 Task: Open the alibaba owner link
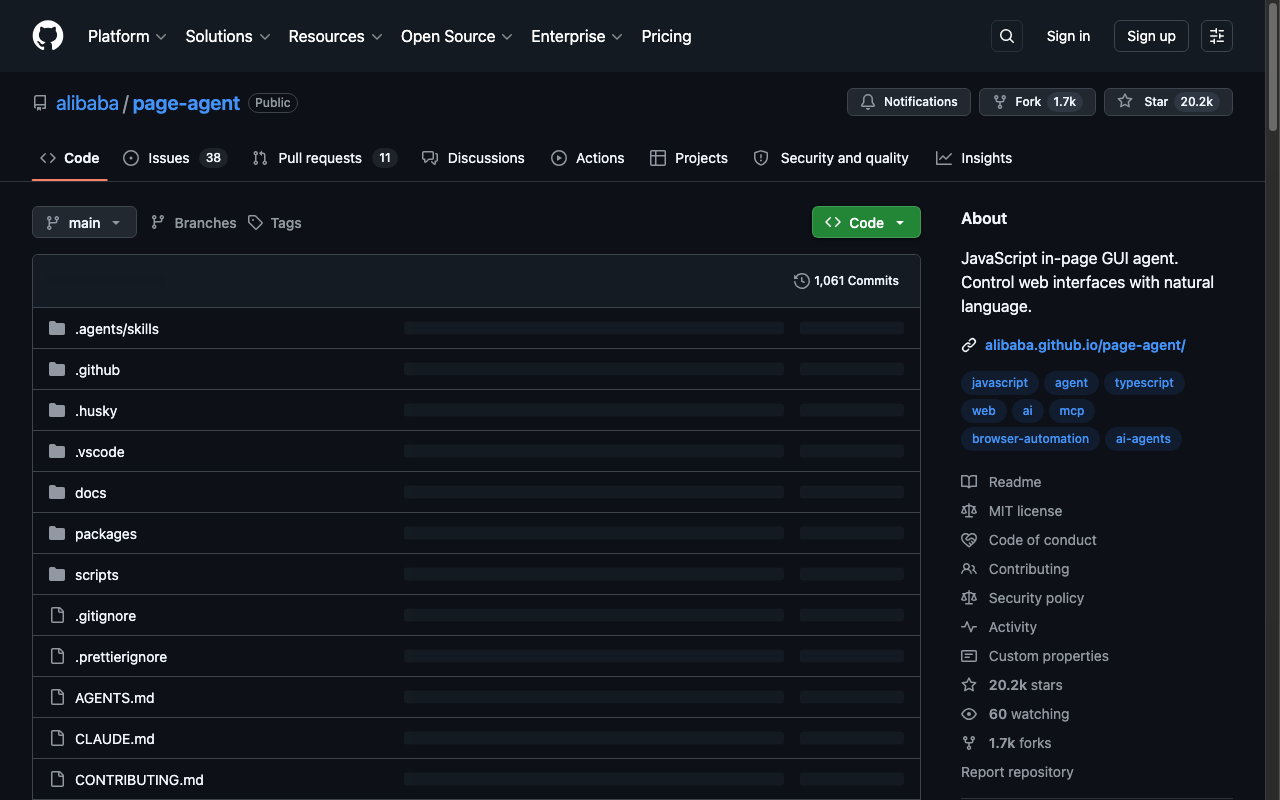(x=87, y=103)
